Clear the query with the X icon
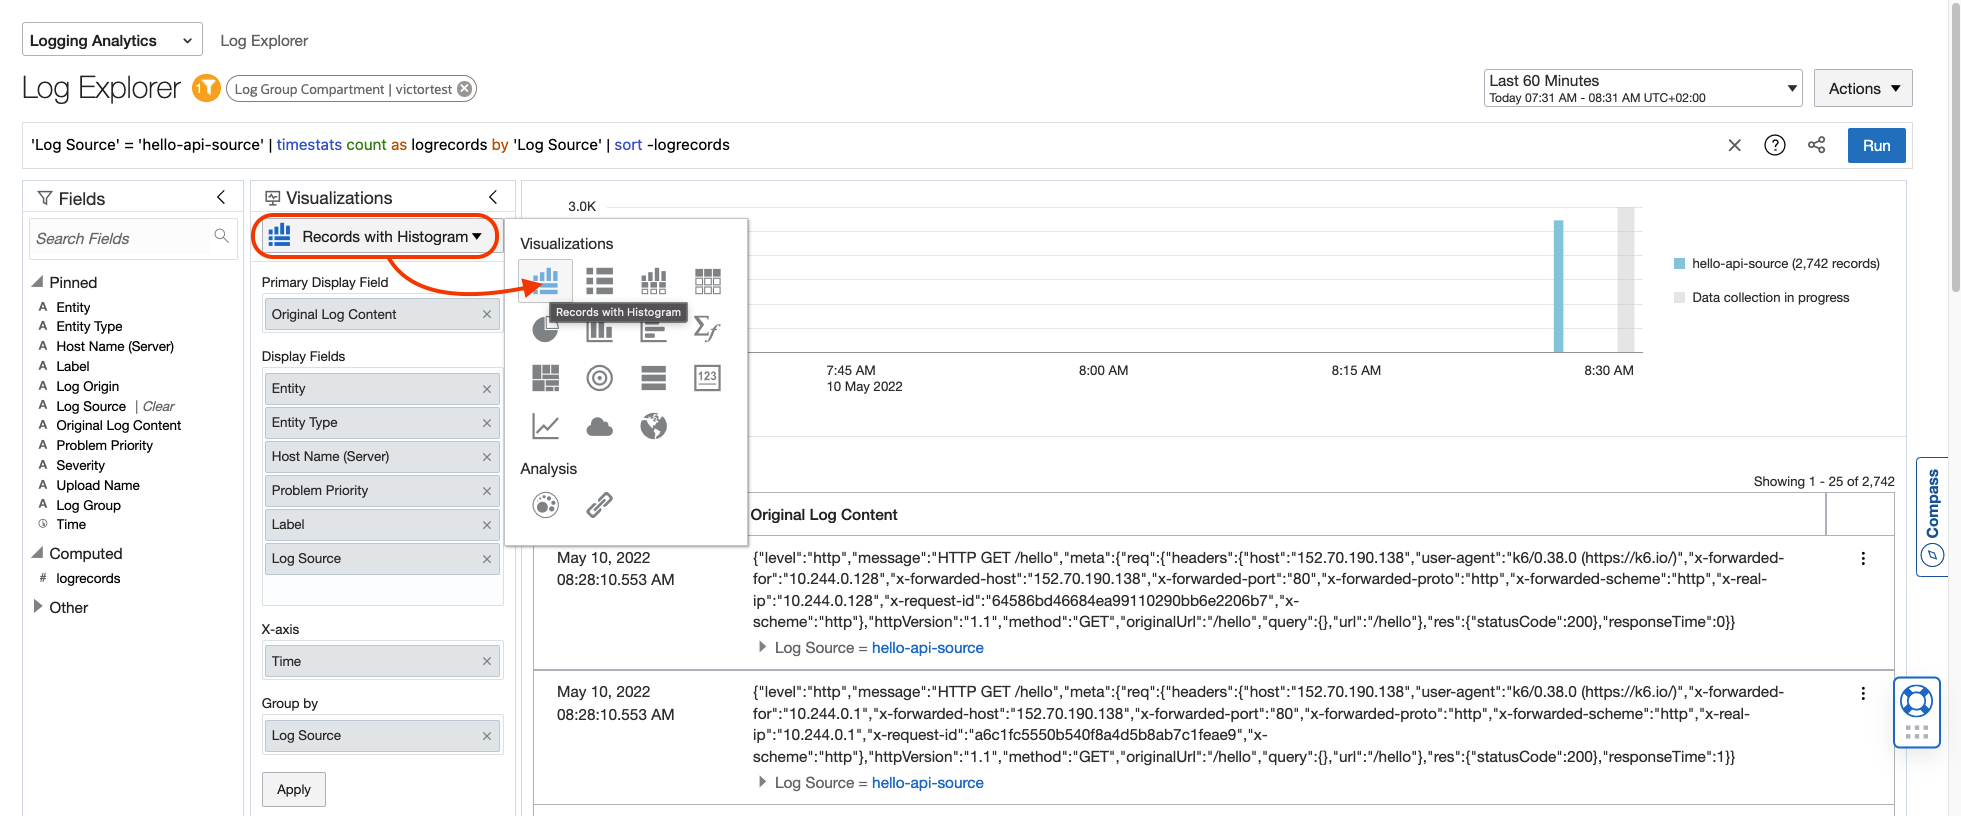Screen dimensions: 1961x816 (1734, 145)
